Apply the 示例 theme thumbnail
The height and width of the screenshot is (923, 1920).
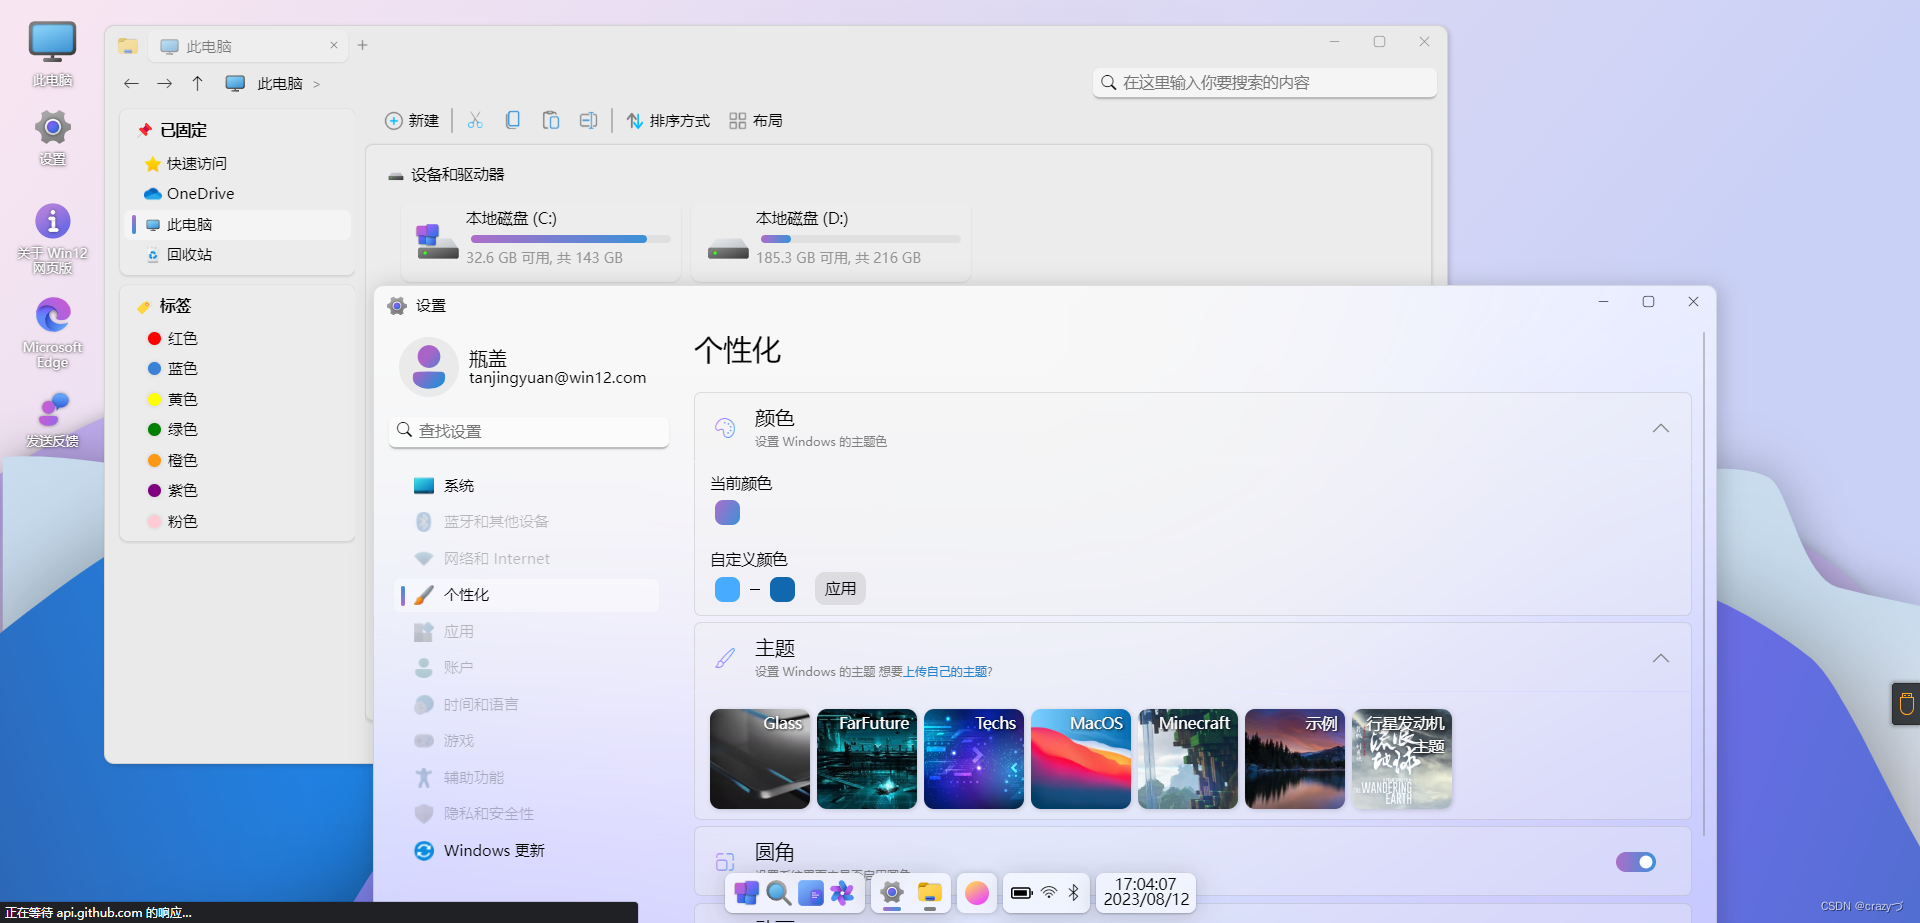(1295, 759)
